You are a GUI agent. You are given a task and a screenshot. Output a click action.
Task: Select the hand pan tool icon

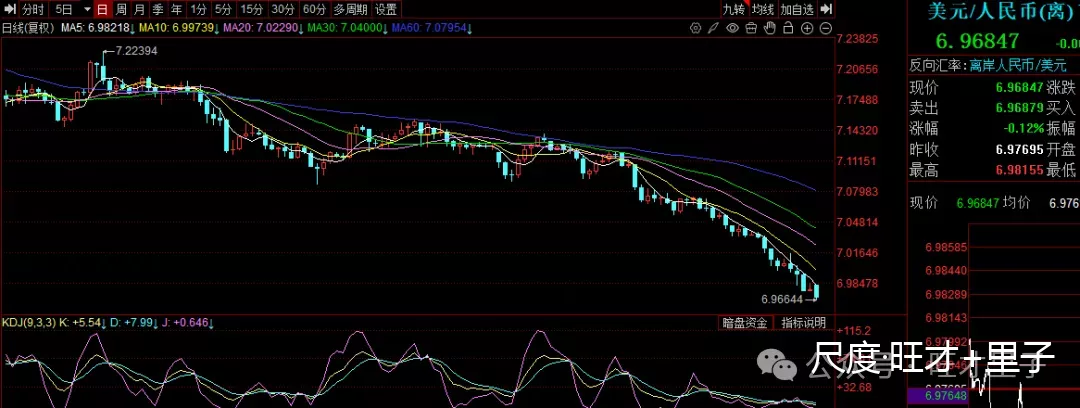coord(770,28)
